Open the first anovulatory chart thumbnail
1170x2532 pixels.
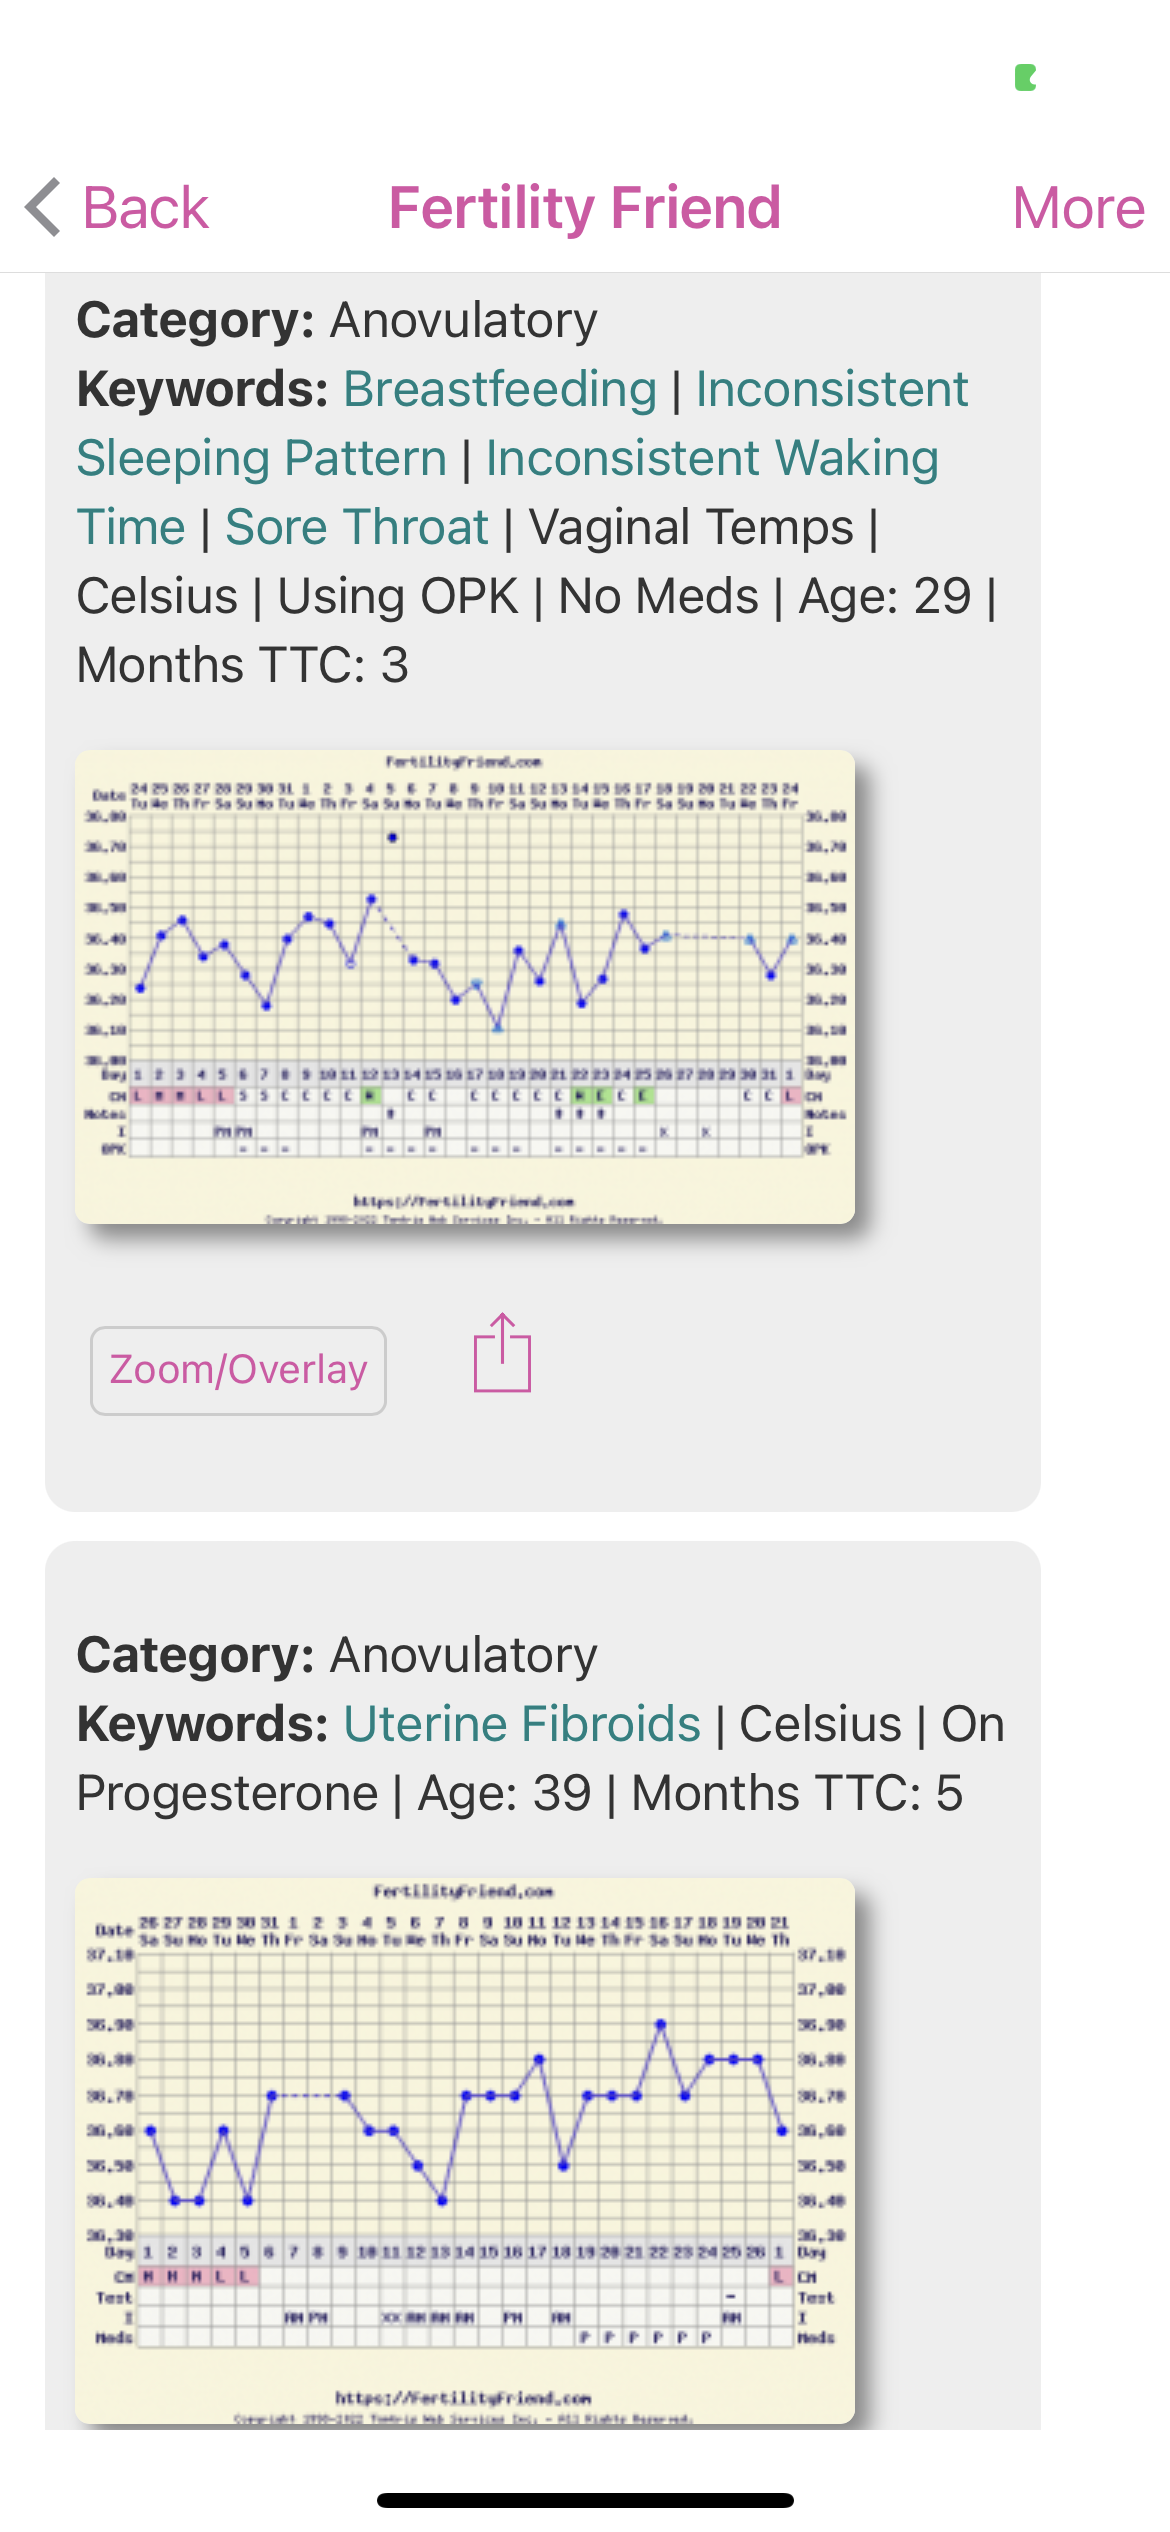coord(465,987)
